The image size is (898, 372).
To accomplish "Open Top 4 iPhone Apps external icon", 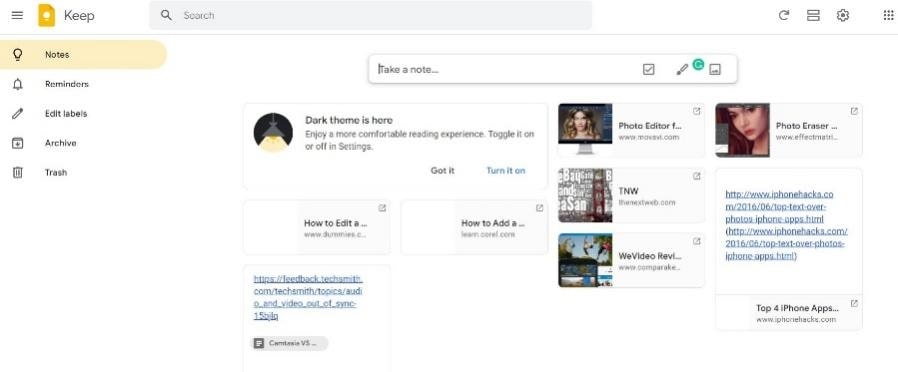I will (x=854, y=303).
